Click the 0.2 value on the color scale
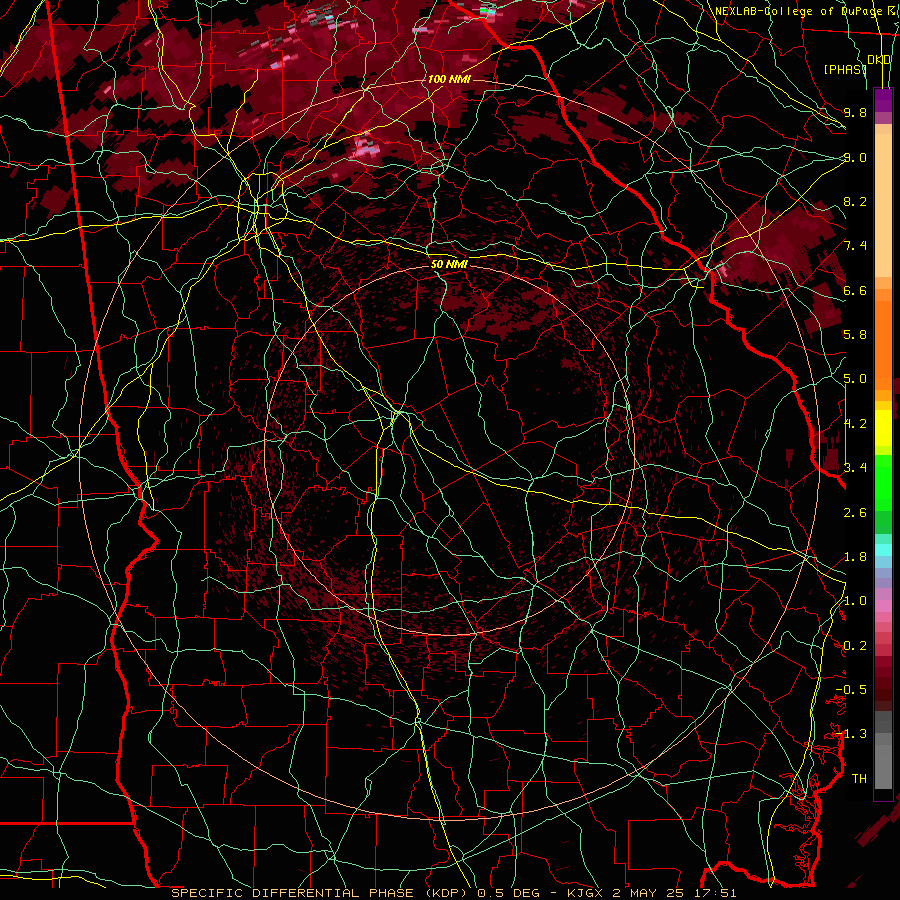Screen dimensions: 900x900 point(855,646)
